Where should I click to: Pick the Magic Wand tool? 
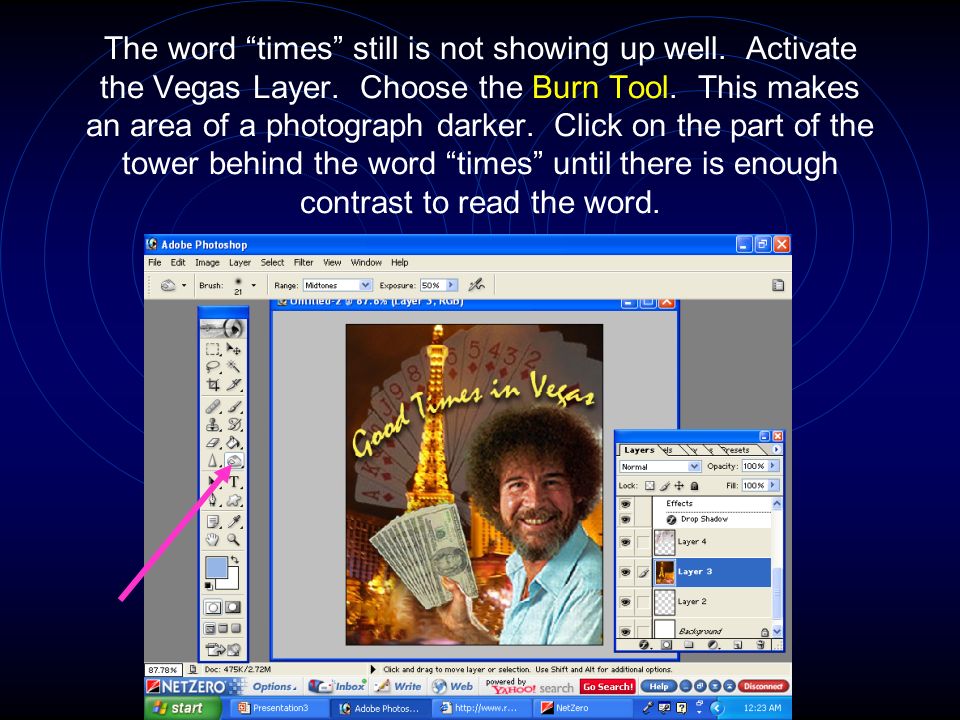(234, 367)
